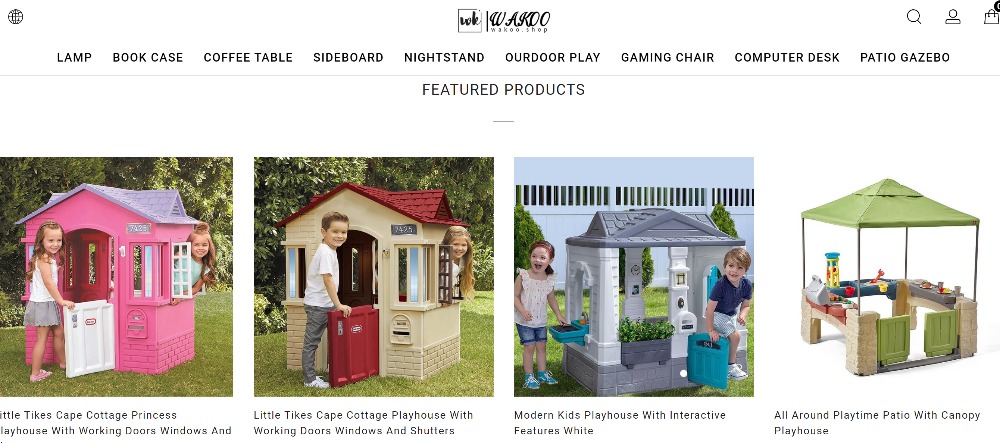Image resolution: width=1000 pixels, height=443 pixels.
Task: Click the tan Cape Cottage playhouse image
Action: click(x=374, y=277)
